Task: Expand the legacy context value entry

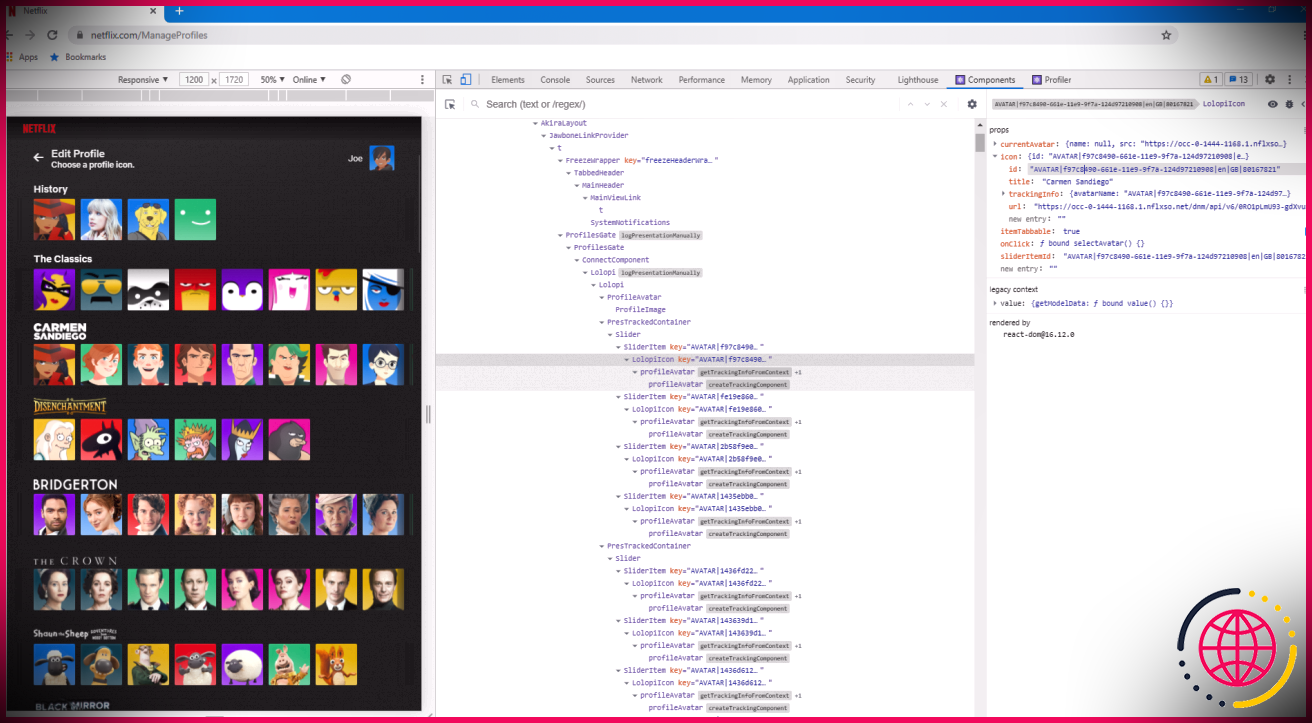Action: click(x=994, y=303)
